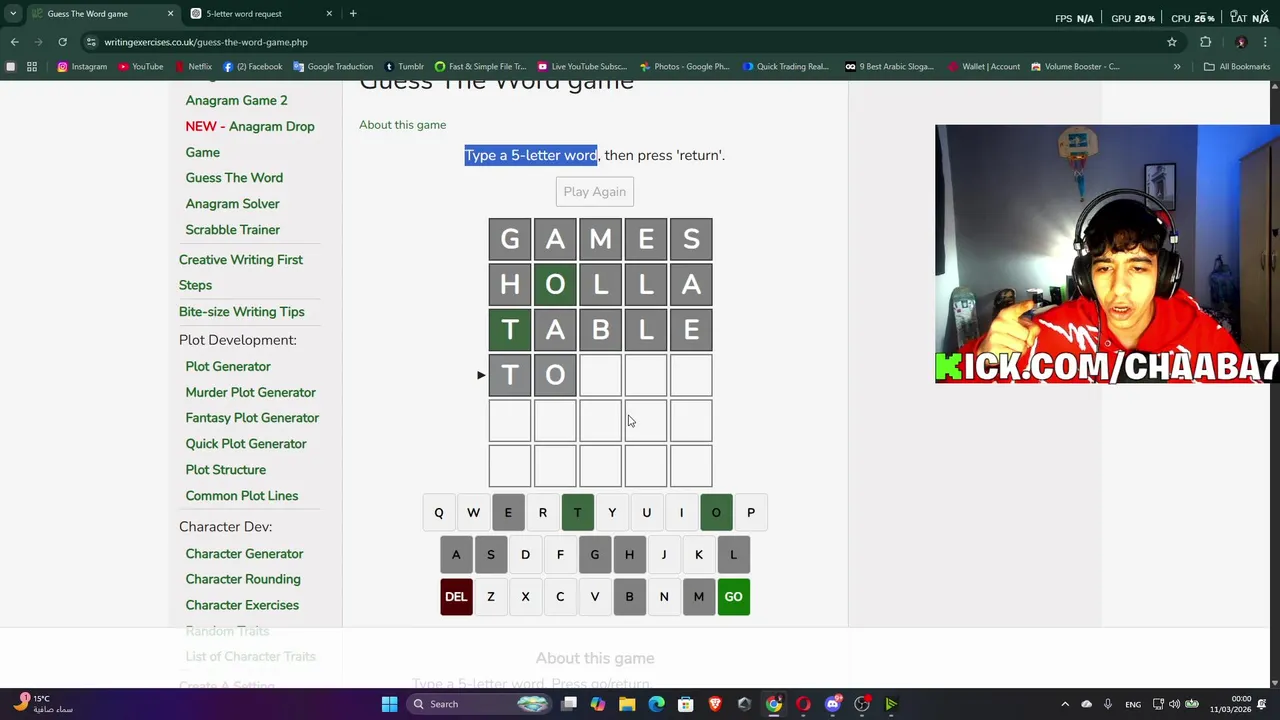Click the D key on the on-screen keyboard
The image size is (1280, 720).
point(525,555)
